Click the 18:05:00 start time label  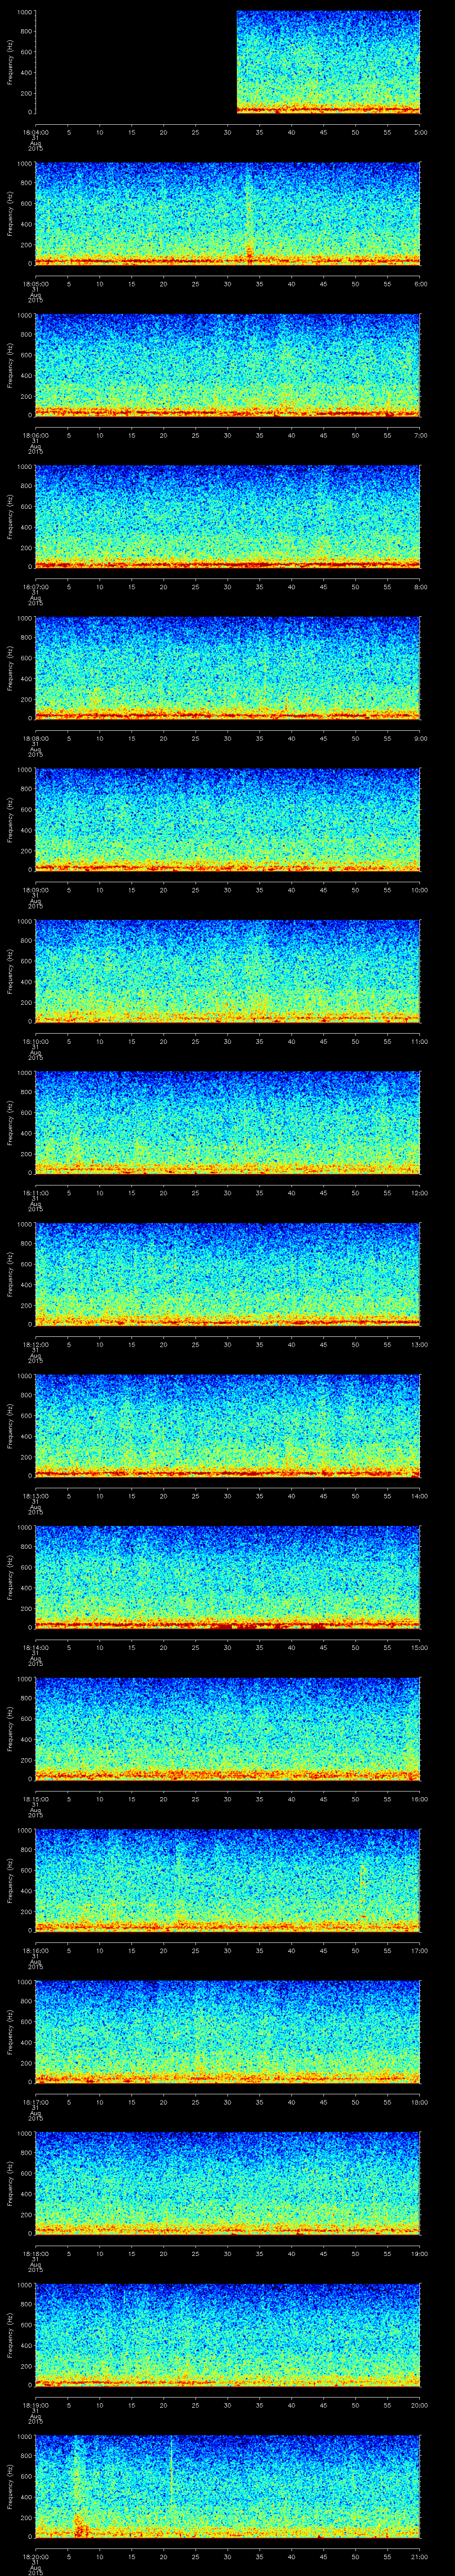tap(35, 284)
